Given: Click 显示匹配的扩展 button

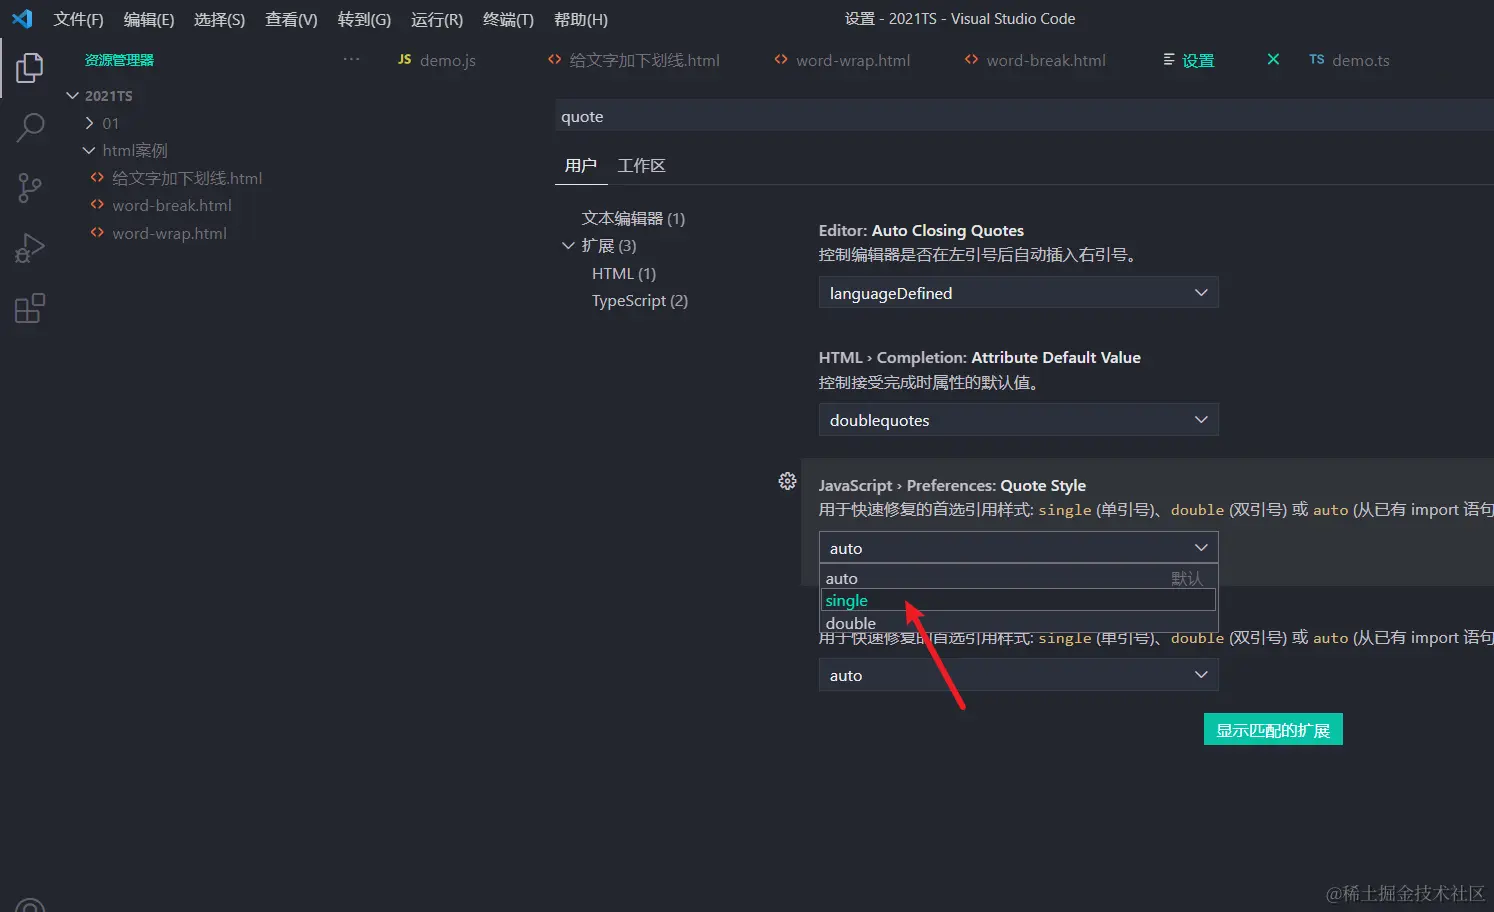Looking at the screenshot, I should [x=1273, y=730].
